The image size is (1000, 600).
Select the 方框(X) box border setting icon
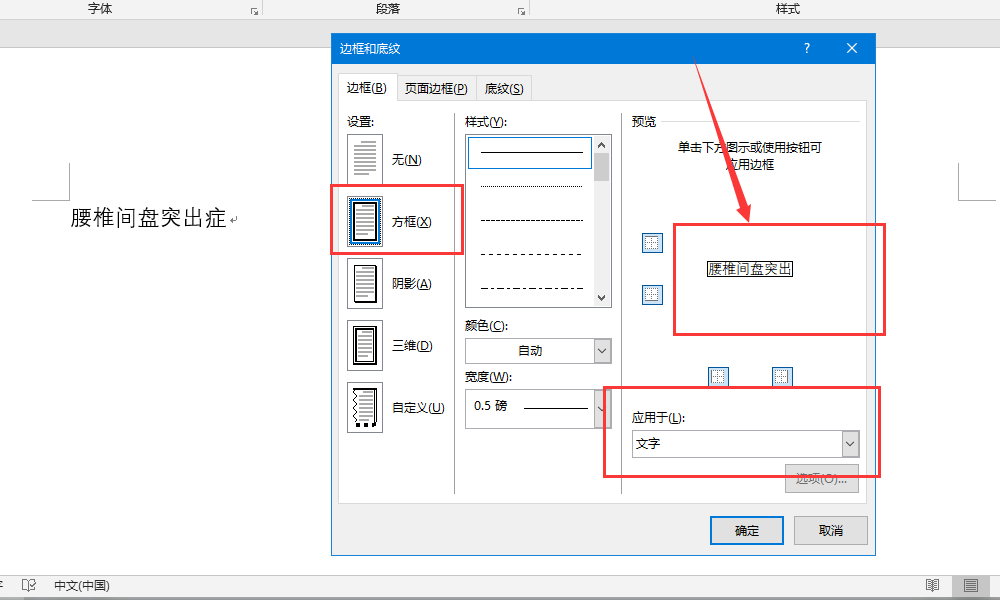[x=365, y=221]
